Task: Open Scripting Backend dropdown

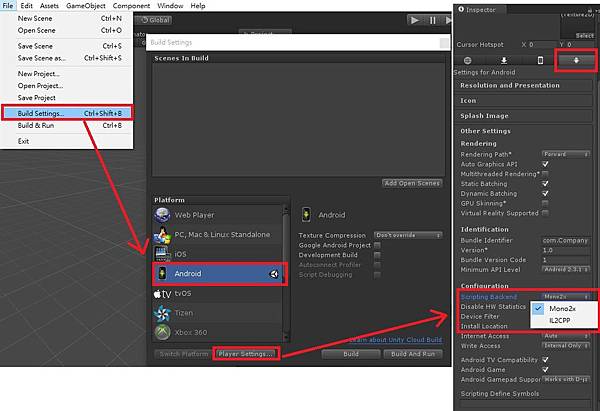Action: point(566,297)
